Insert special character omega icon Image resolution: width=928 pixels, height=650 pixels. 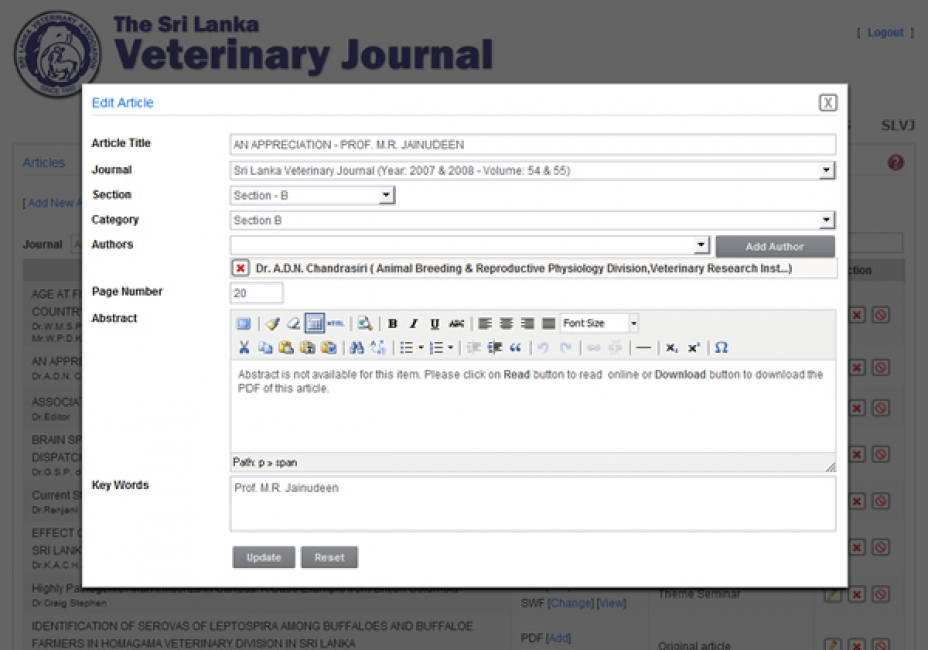pos(721,347)
